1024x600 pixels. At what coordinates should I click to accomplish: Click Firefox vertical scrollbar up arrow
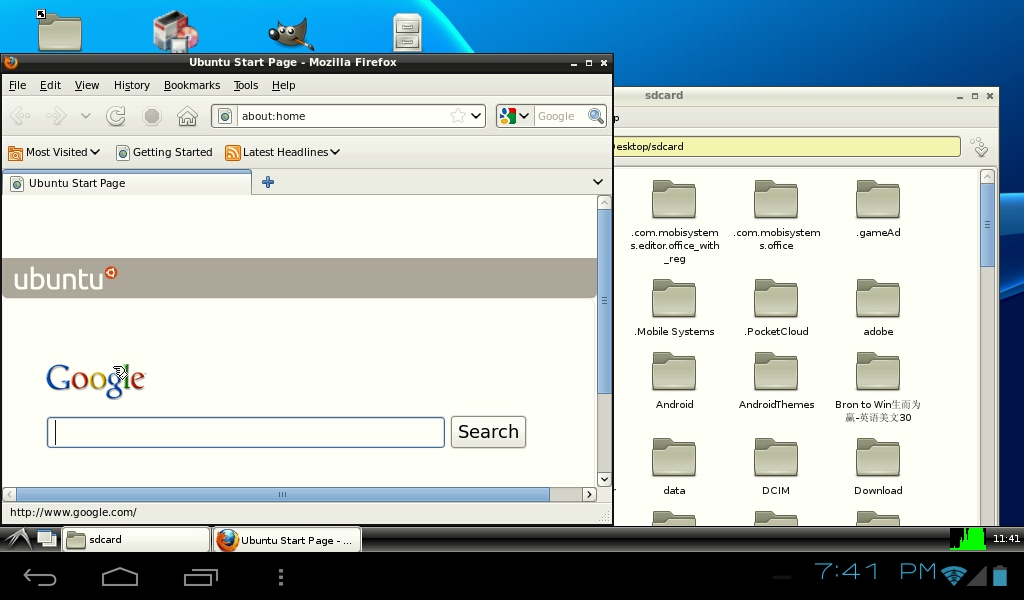(604, 202)
